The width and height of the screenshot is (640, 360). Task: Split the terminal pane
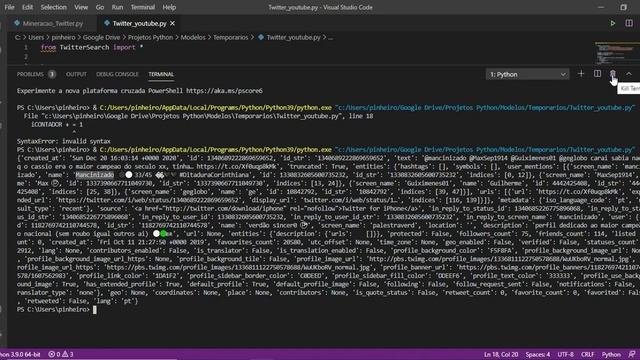tap(597, 74)
